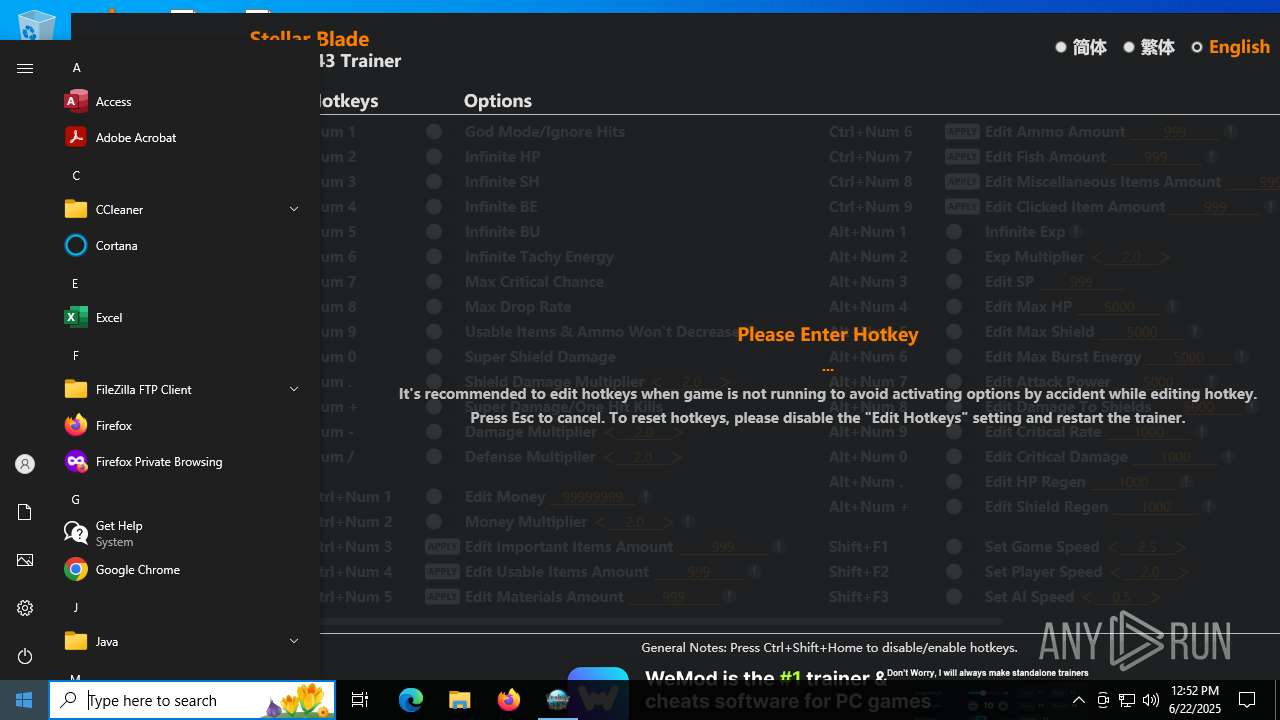Screen dimensions: 1280x720
Task: Click the Edit Max Shield value field
Action: pos(1141,332)
